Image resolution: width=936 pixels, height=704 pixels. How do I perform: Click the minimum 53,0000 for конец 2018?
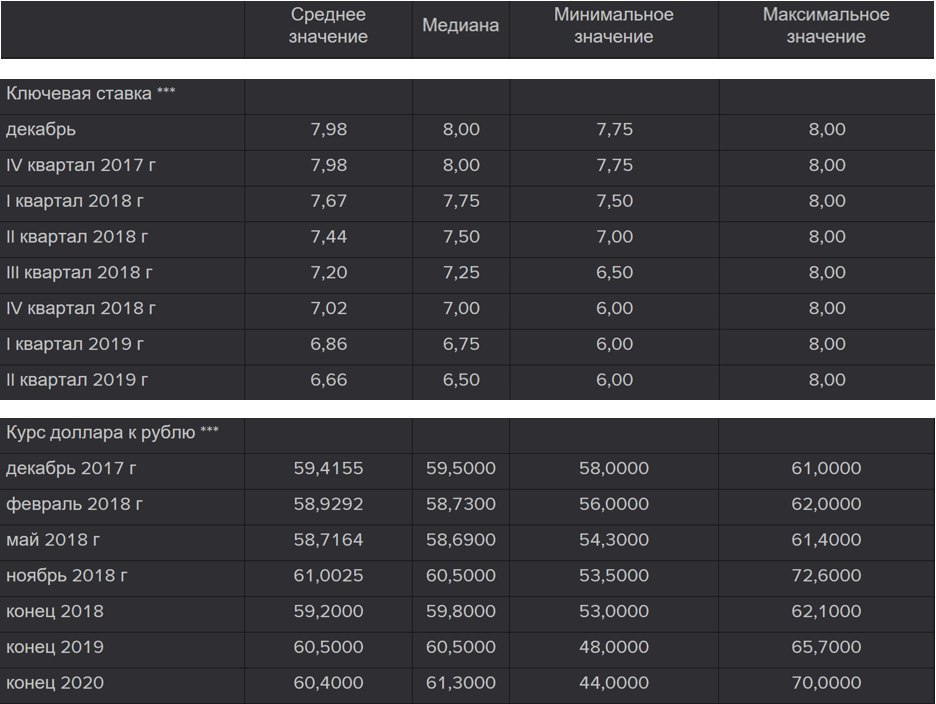[x=614, y=611]
